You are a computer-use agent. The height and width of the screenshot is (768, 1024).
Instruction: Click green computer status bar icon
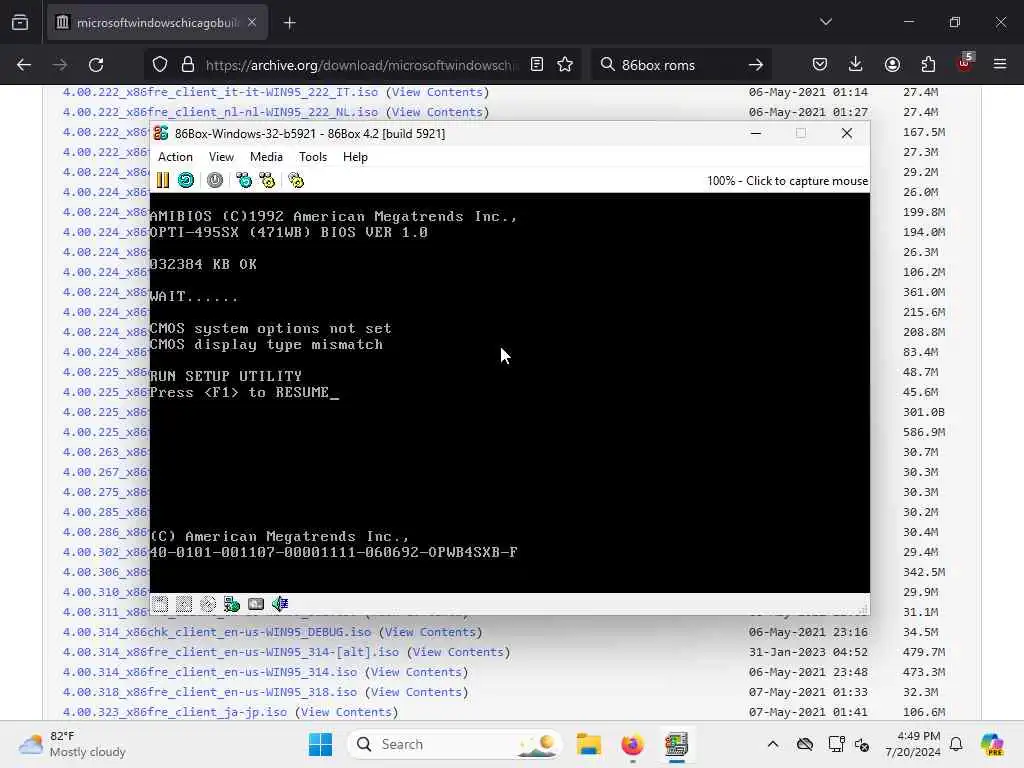(x=232, y=604)
